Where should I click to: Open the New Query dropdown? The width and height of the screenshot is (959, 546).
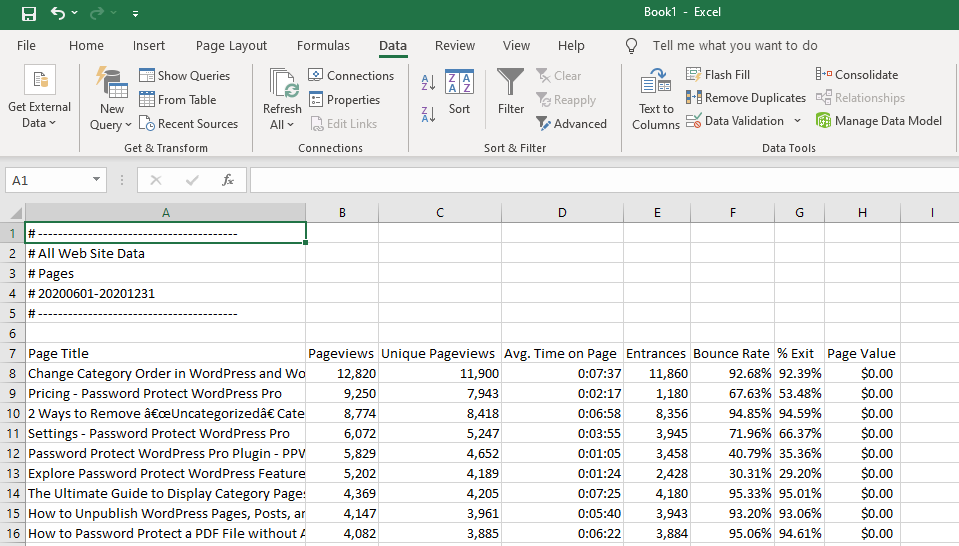coord(111,99)
